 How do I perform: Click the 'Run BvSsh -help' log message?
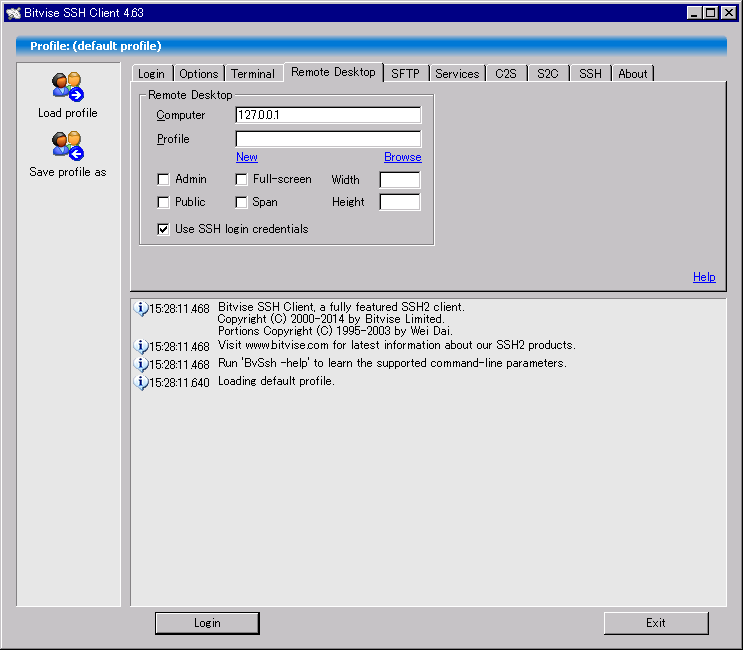392,363
